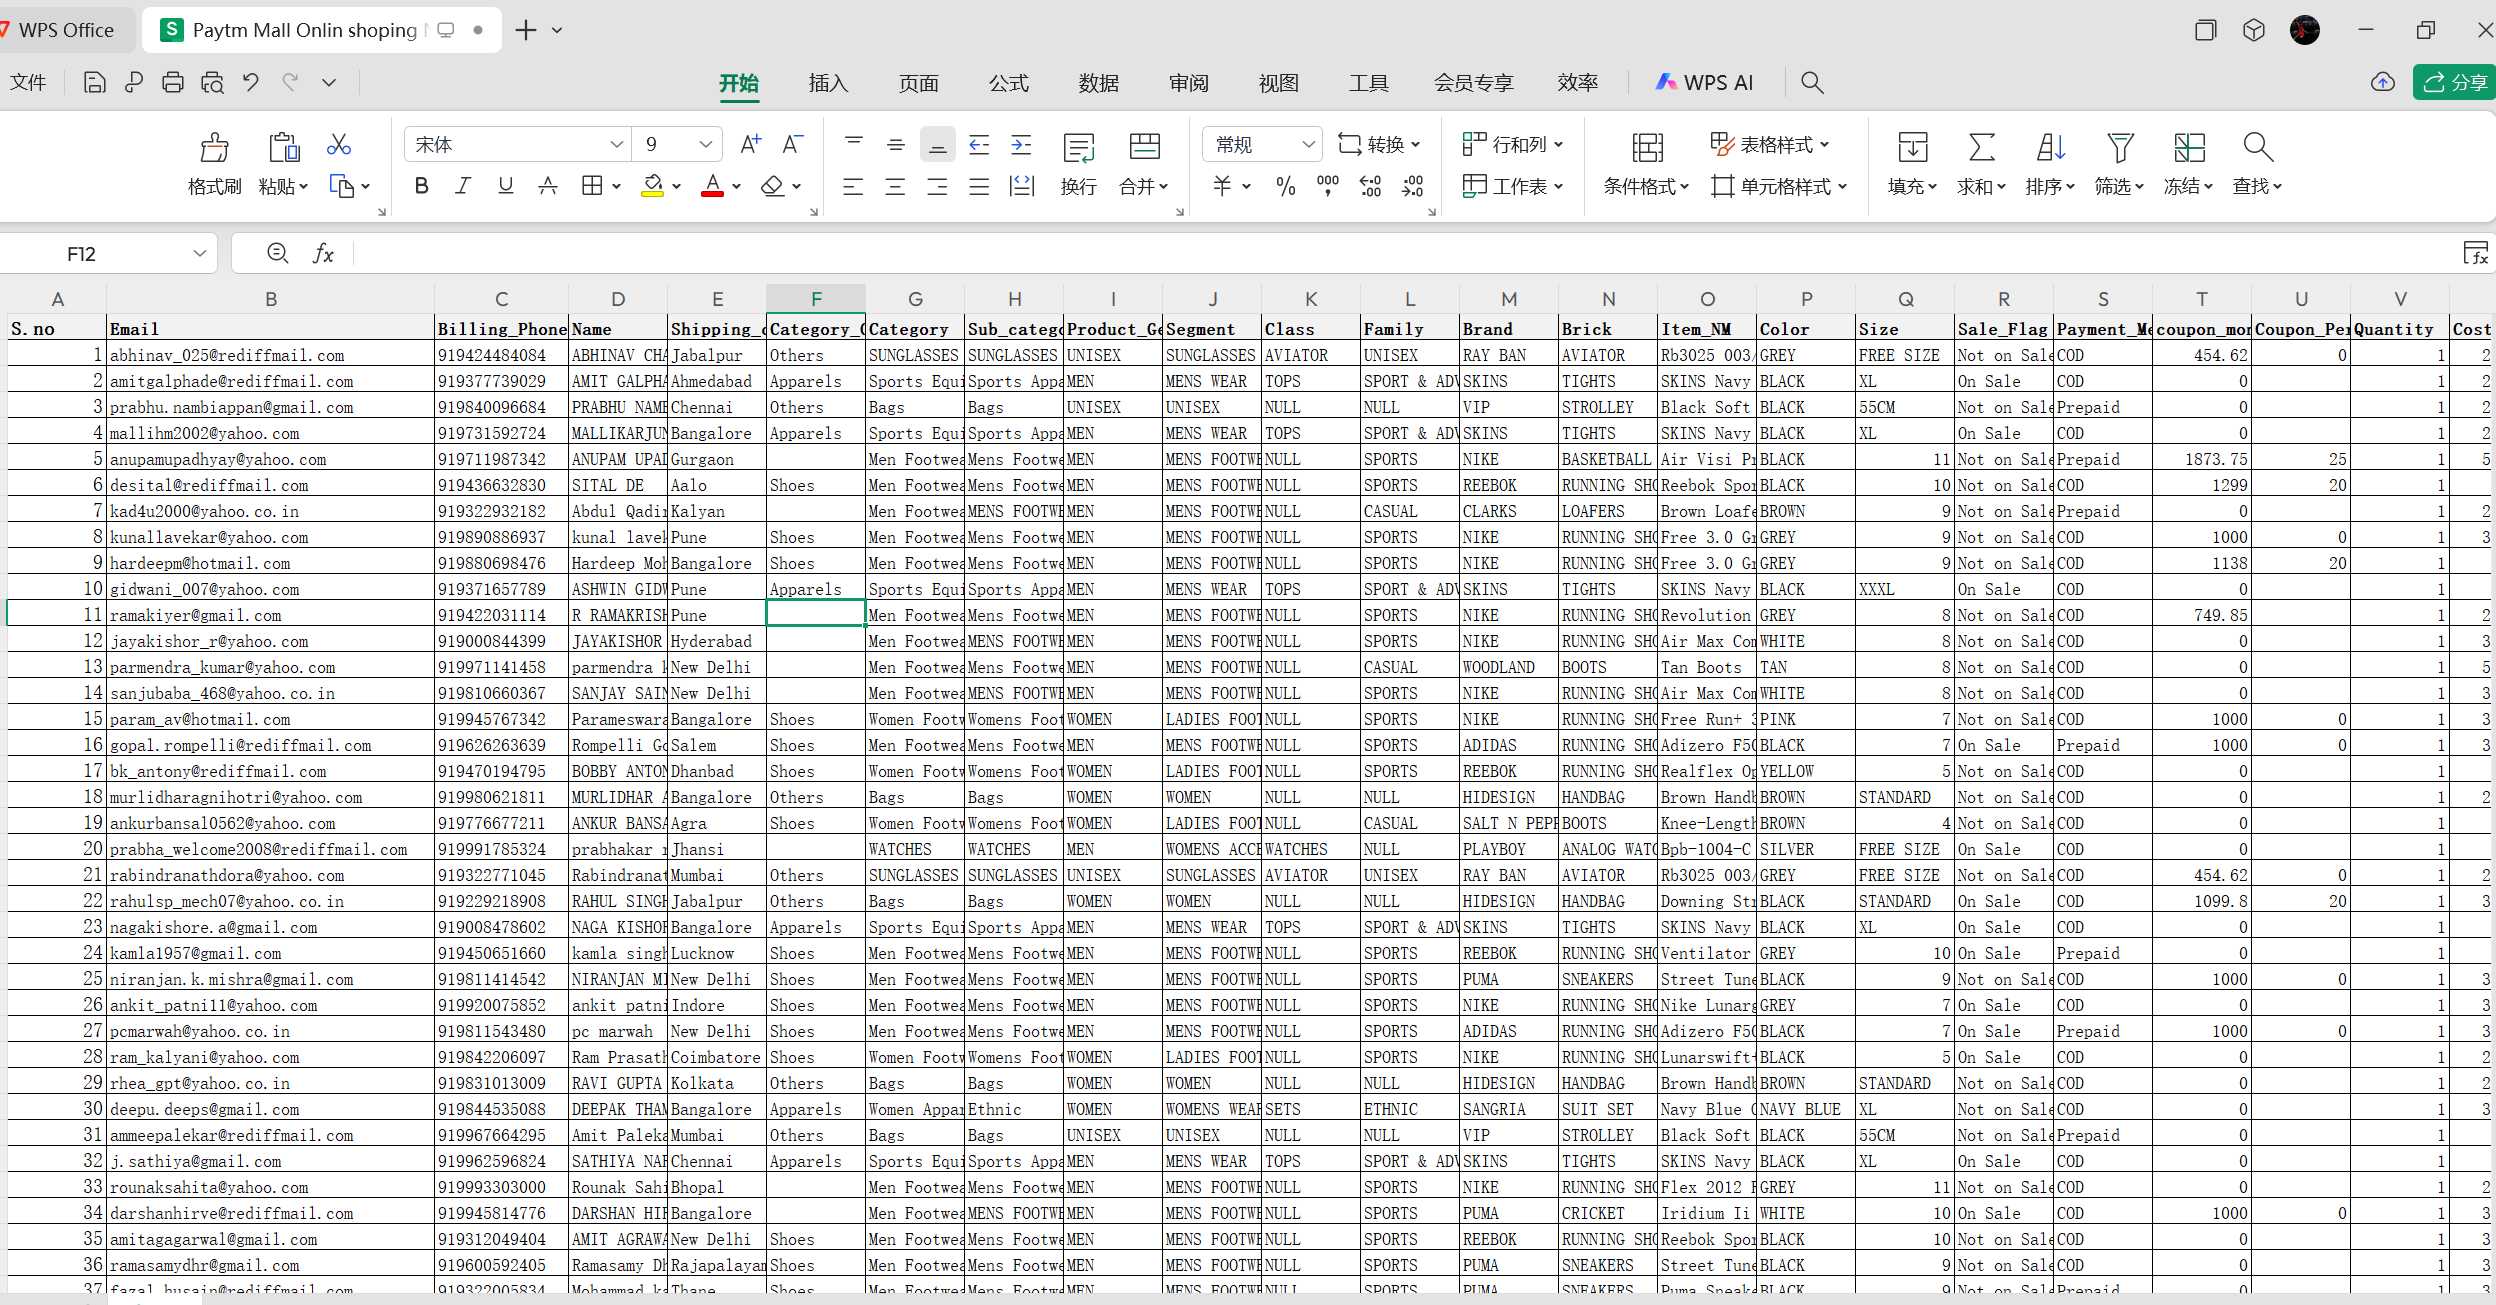Click the Print icon in quick access bar
The width and height of the screenshot is (2496, 1305).
173,83
